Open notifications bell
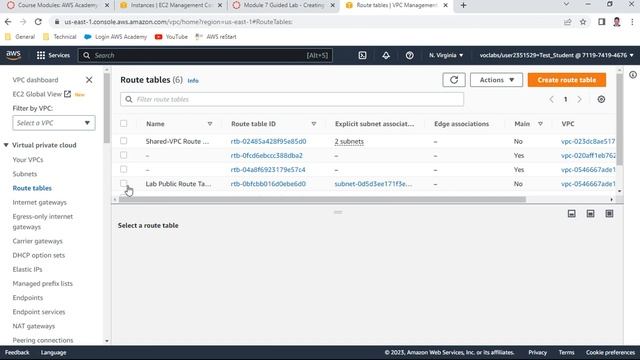The width and height of the screenshot is (640, 360). [x=386, y=55]
